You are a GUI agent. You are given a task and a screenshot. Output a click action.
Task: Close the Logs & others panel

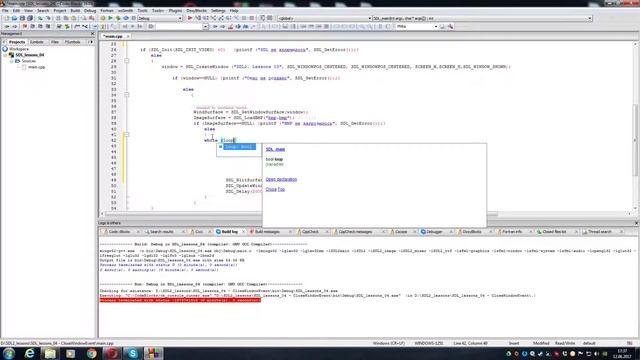point(636,223)
